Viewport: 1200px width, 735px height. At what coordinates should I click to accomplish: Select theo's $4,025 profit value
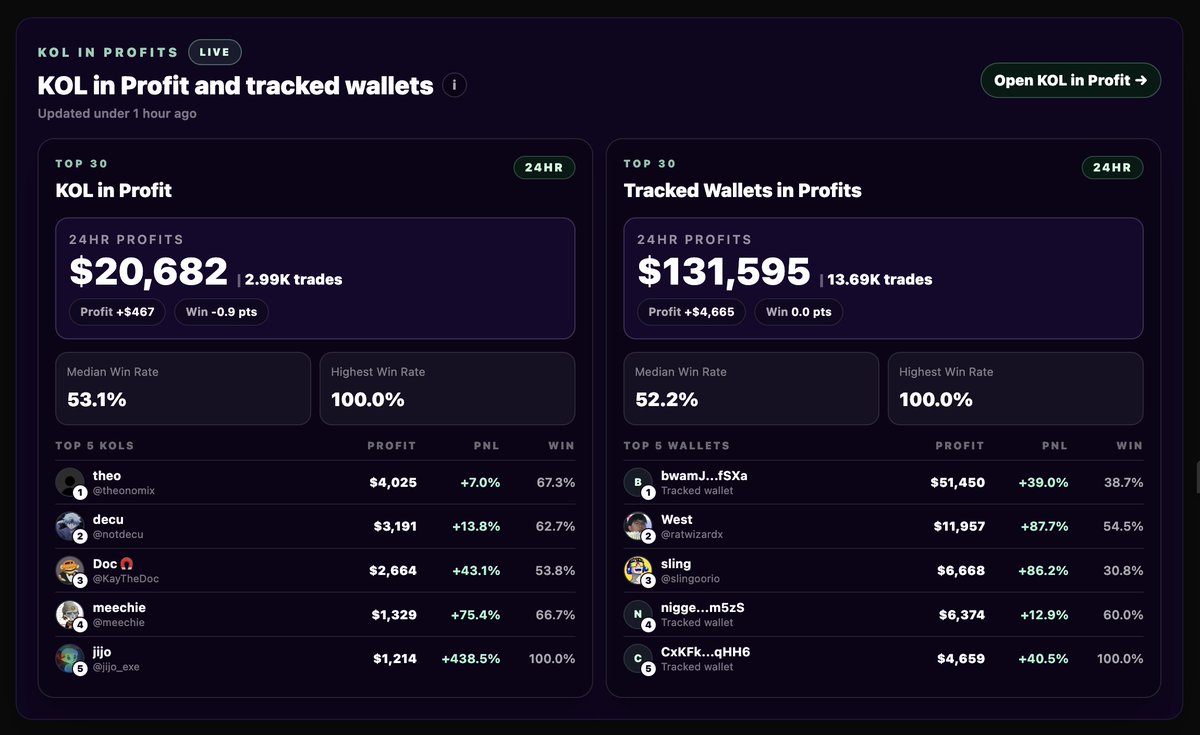pyautogui.click(x=393, y=483)
